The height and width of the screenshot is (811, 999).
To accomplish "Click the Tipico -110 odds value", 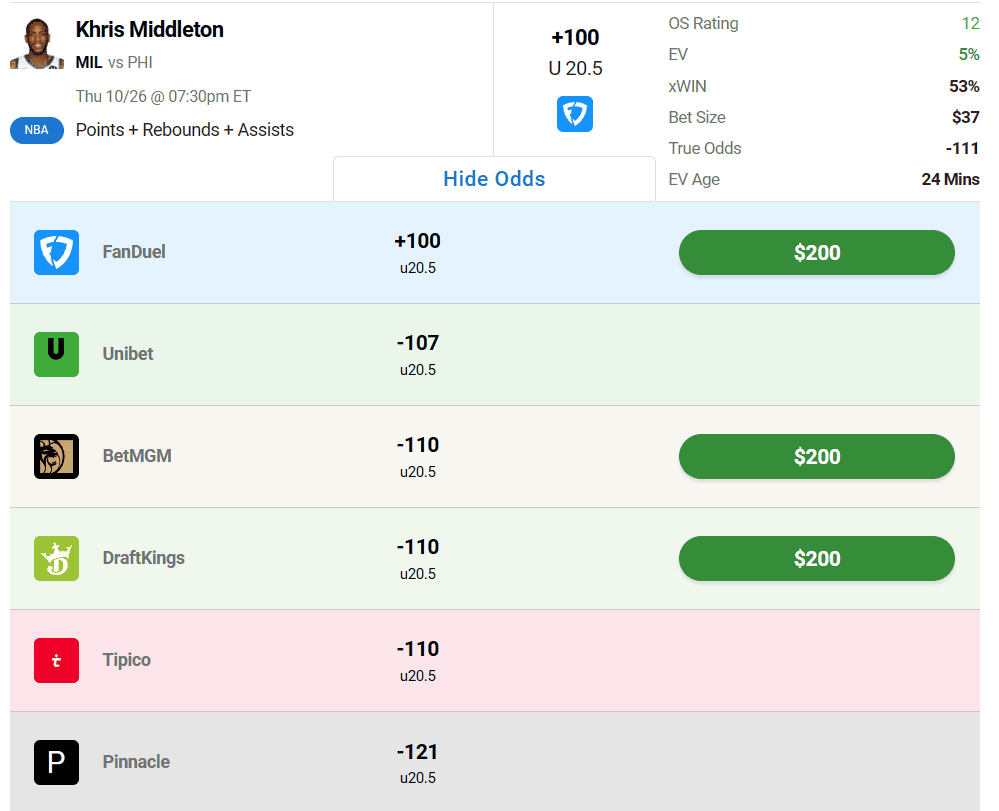I will coord(417,649).
